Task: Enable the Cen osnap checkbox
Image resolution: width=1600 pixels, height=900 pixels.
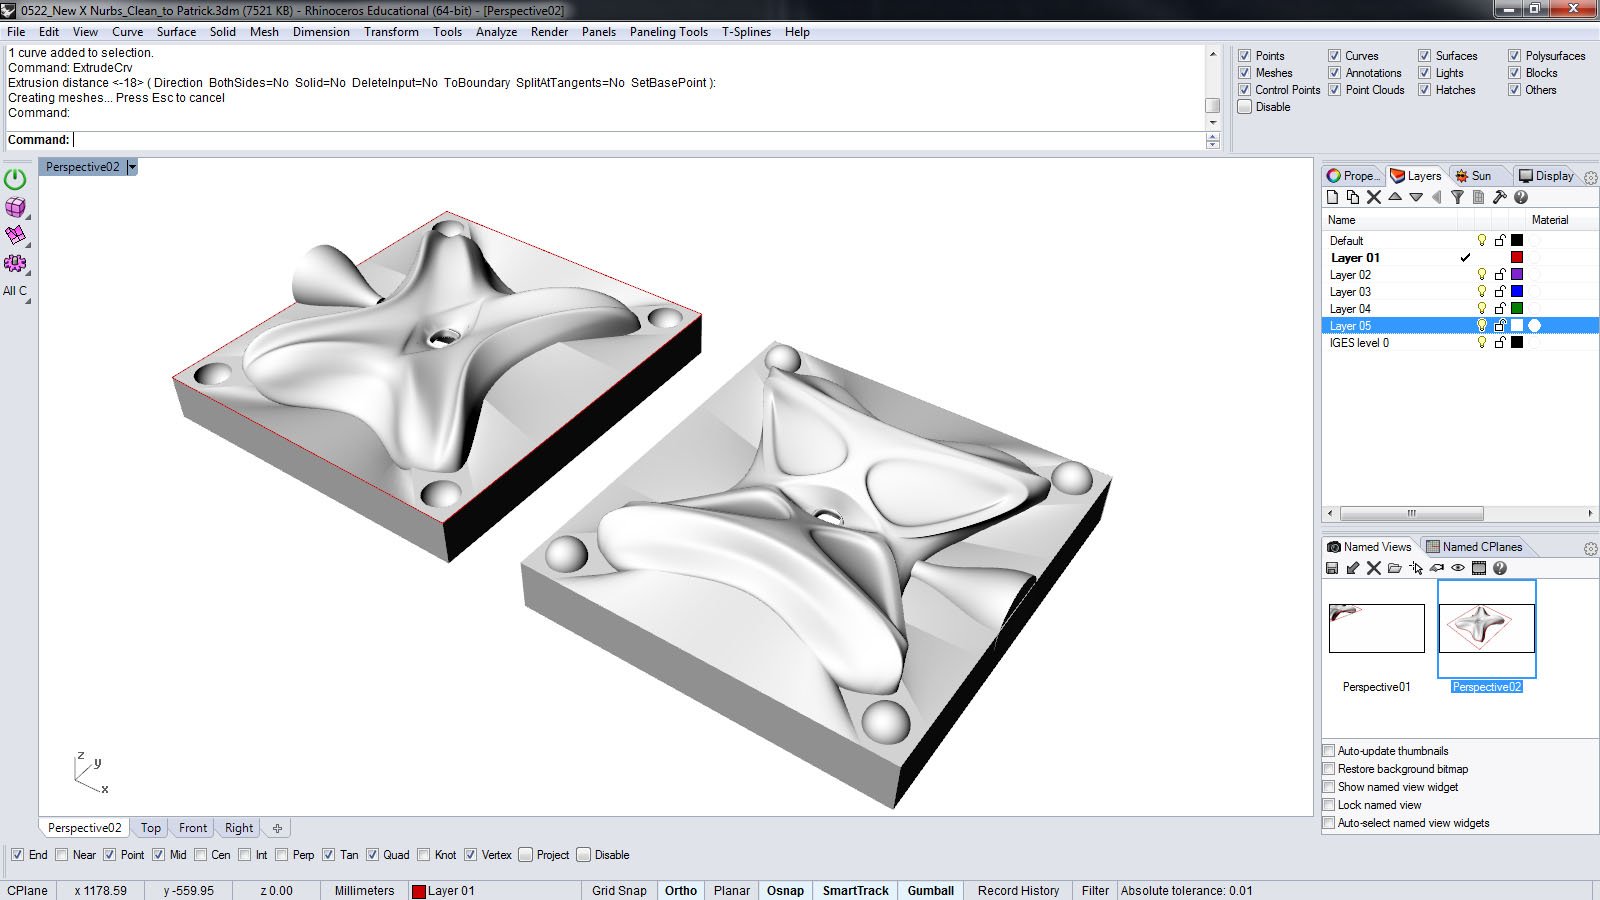Action: tap(201, 855)
